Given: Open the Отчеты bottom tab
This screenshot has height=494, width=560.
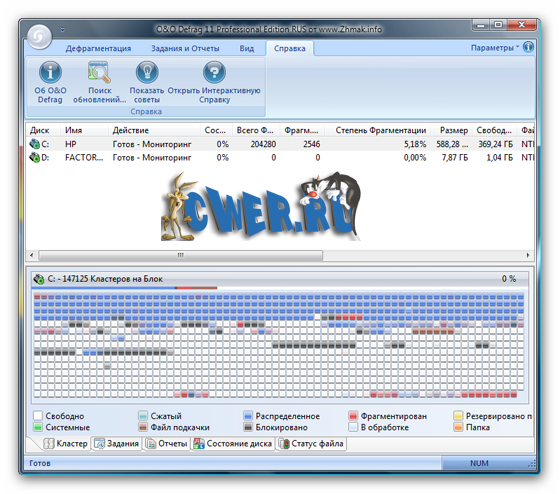Looking at the screenshot, I should [x=166, y=444].
